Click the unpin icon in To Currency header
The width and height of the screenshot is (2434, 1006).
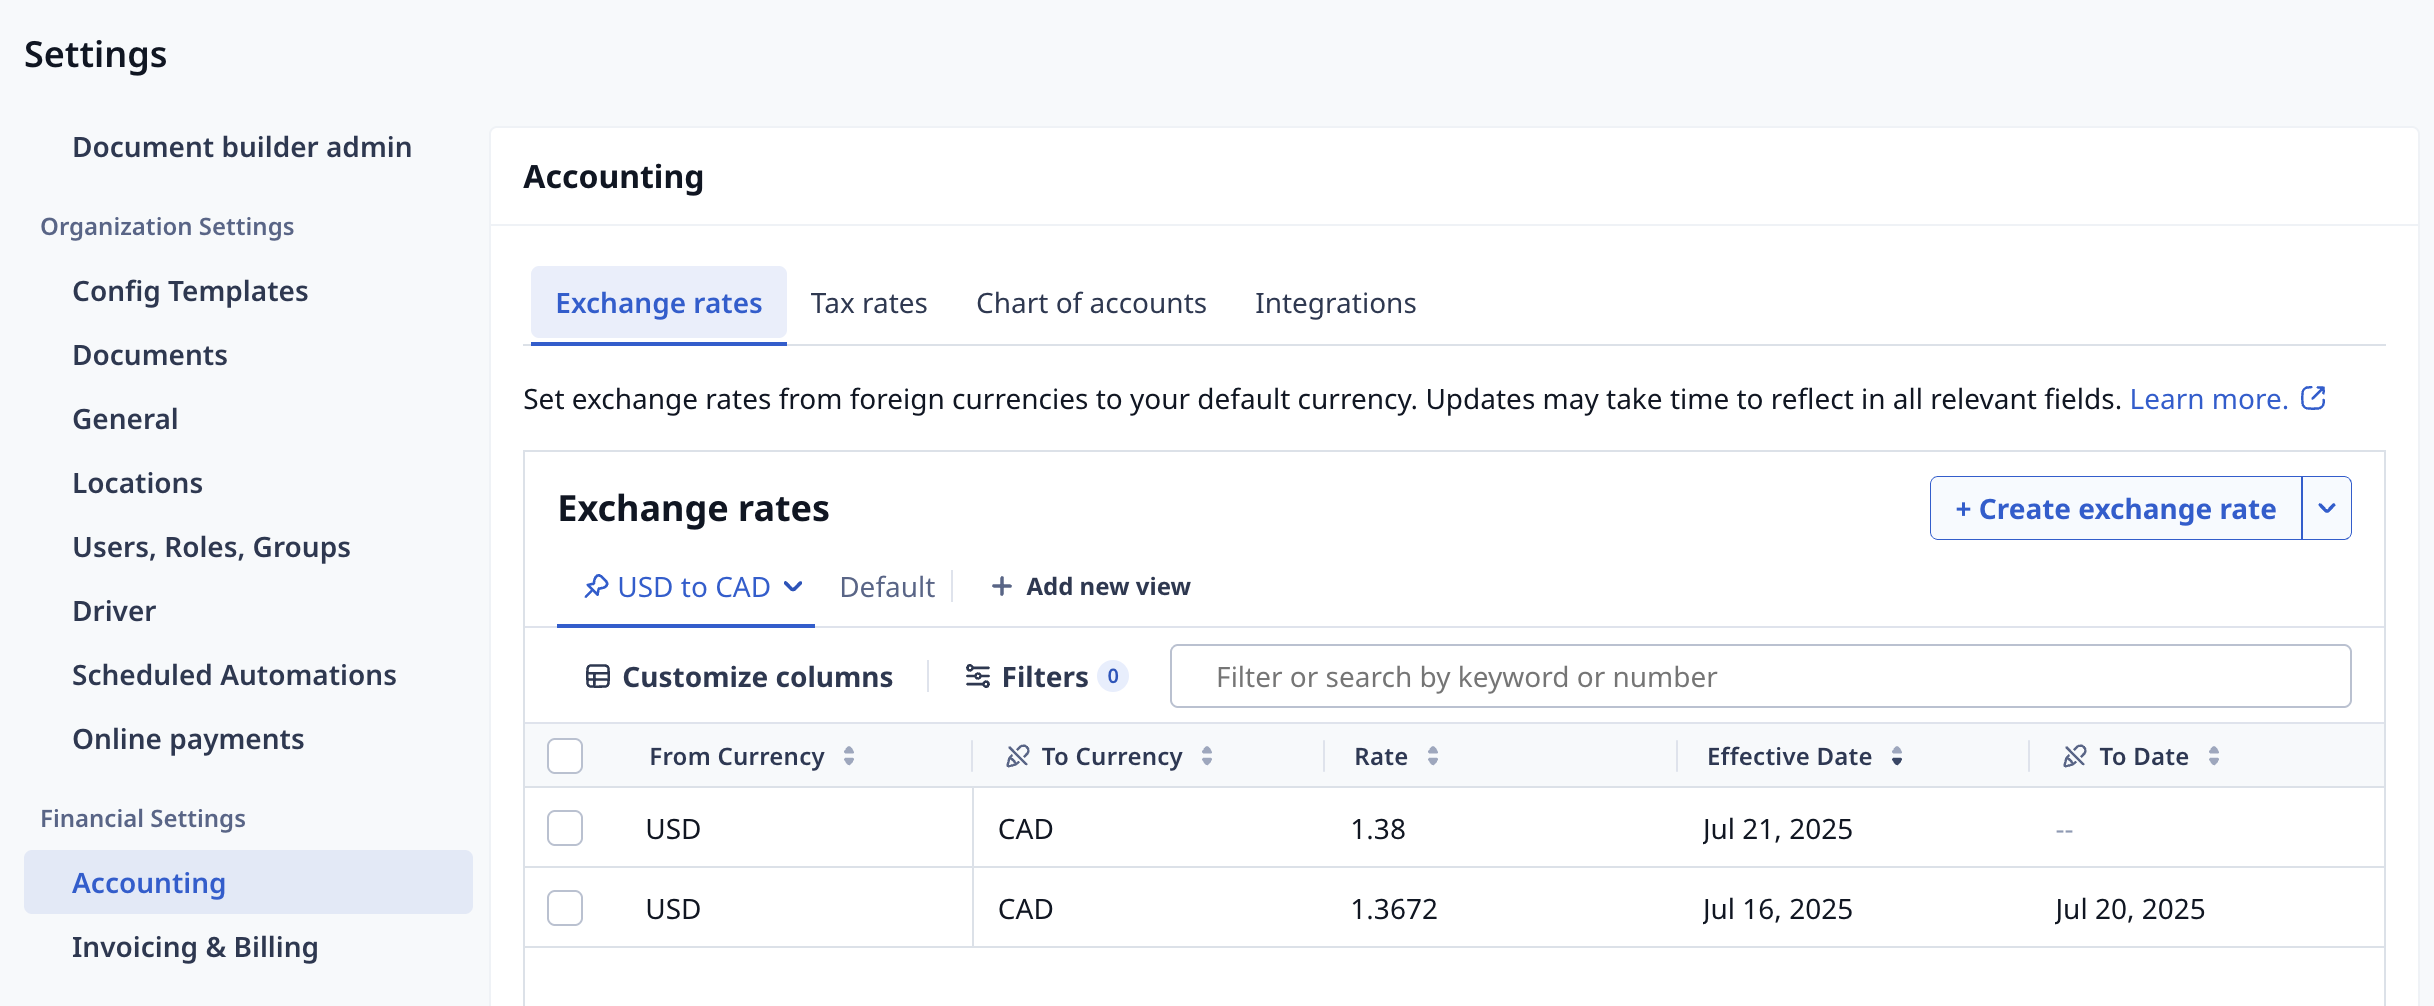click(x=1017, y=756)
